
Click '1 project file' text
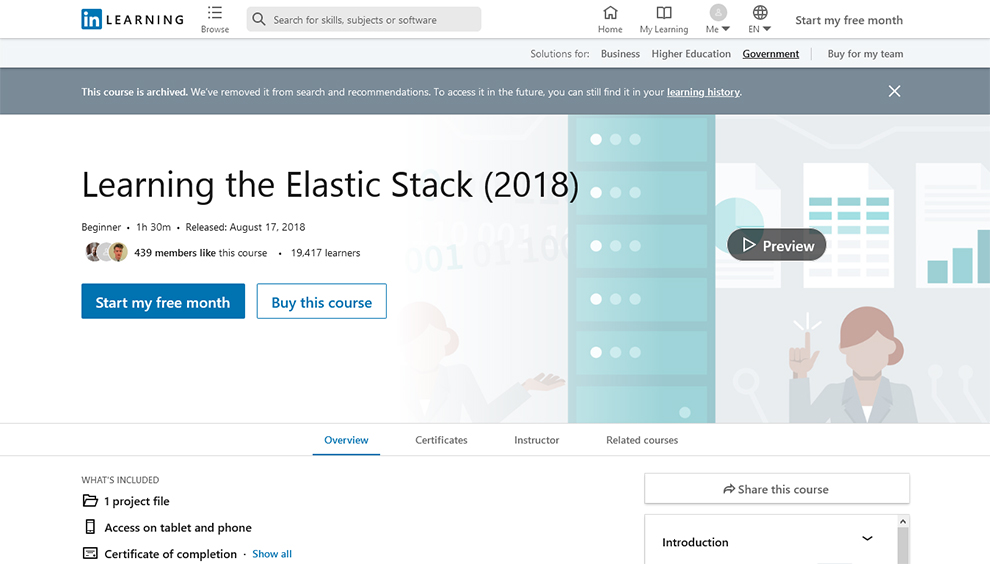coord(137,501)
